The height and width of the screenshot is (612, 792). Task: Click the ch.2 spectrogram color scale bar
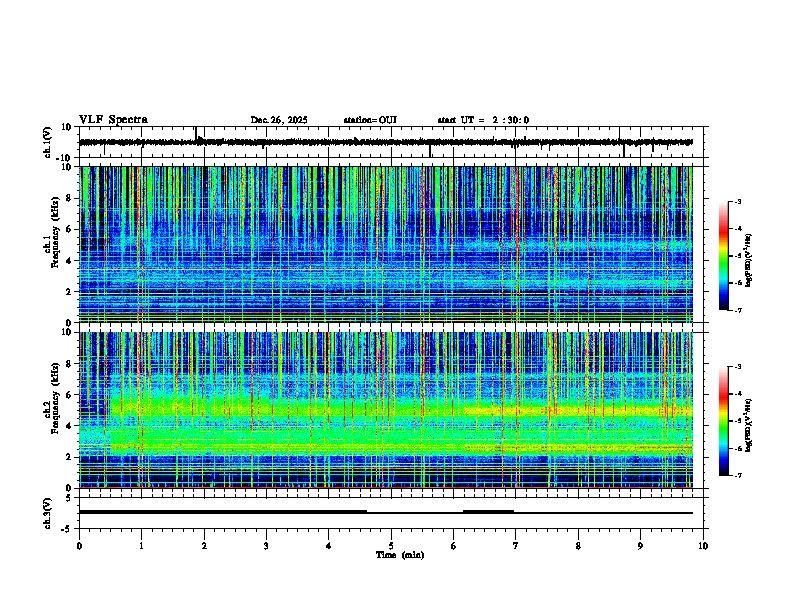[724, 421]
